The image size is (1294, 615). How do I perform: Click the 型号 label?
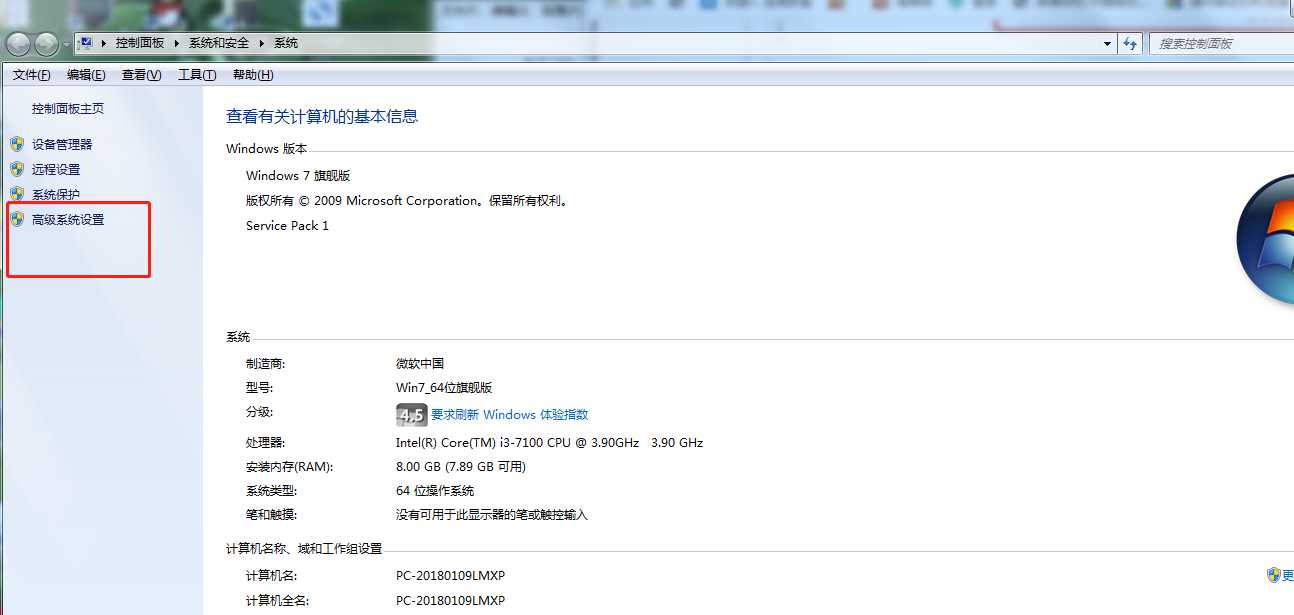coord(259,388)
